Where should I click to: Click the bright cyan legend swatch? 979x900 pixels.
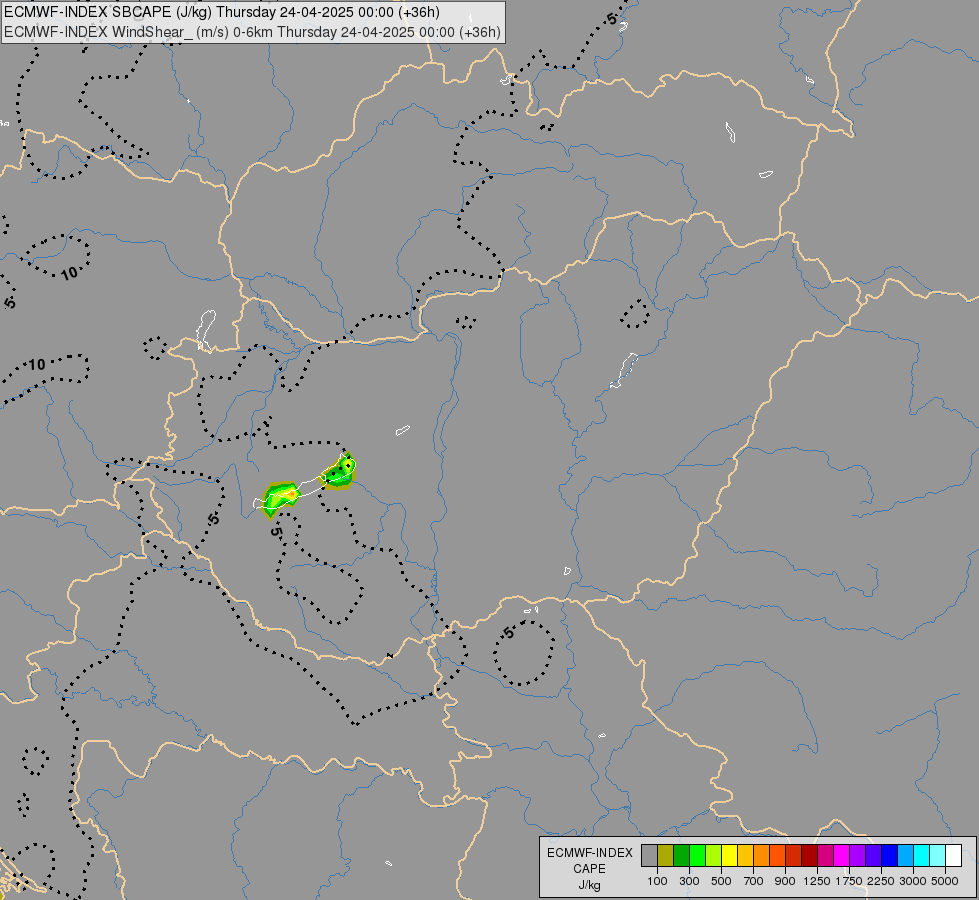click(922, 856)
